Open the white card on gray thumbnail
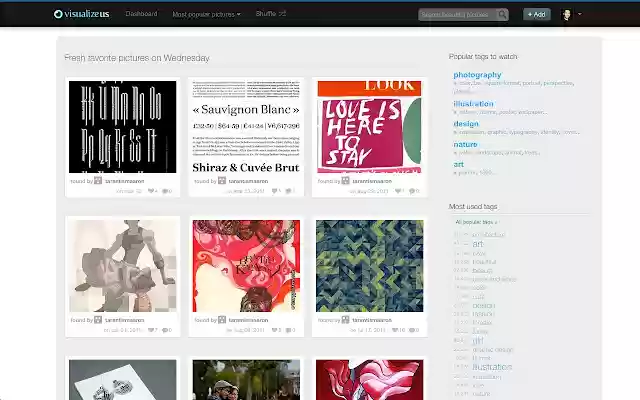The height and width of the screenshot is (400, 640). [x=122, y=380]
